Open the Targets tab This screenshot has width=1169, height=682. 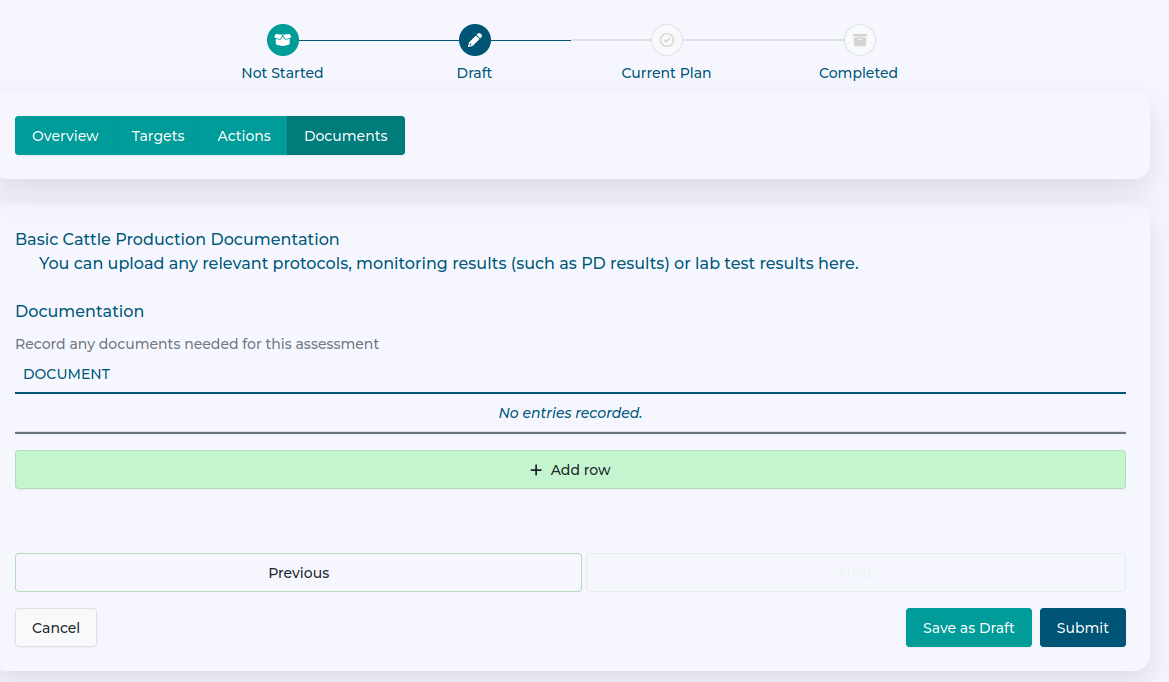(x=158, y=136)
